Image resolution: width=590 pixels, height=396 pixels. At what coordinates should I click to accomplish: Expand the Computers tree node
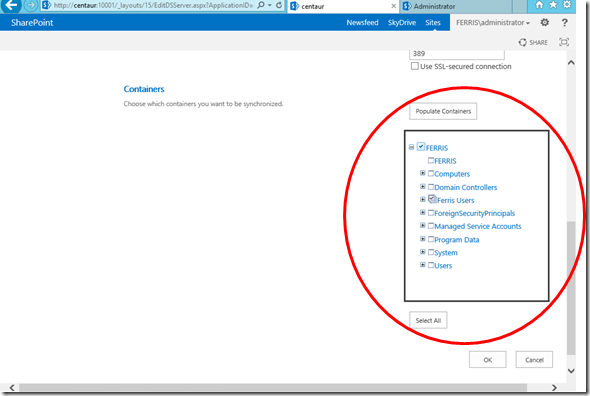pyautogui.click(x=423, y=173)
